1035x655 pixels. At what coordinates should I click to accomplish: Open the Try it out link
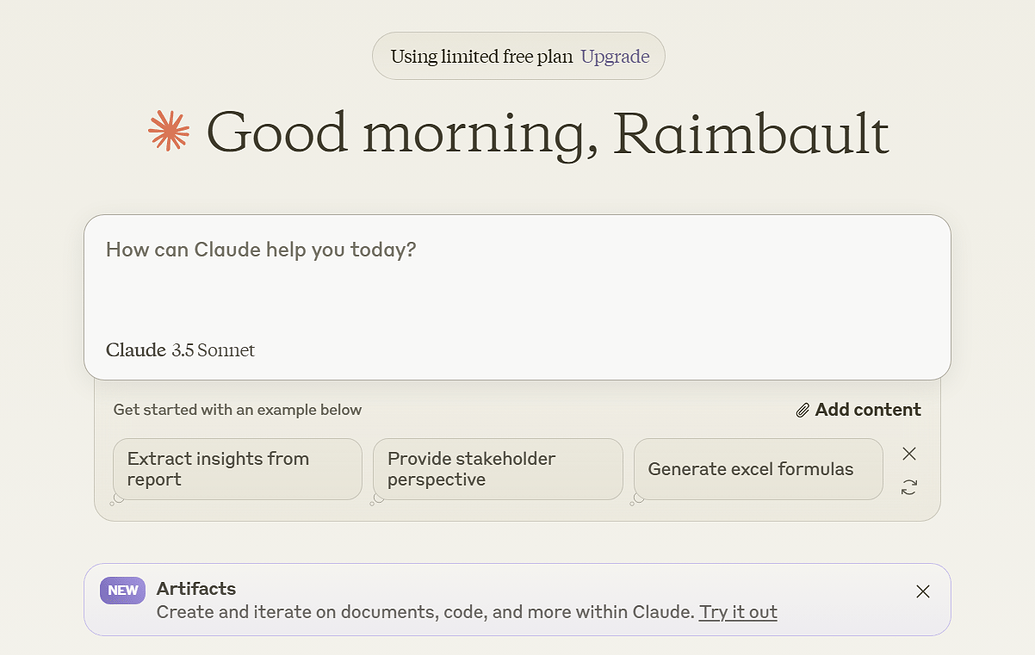tap(738, 612)
